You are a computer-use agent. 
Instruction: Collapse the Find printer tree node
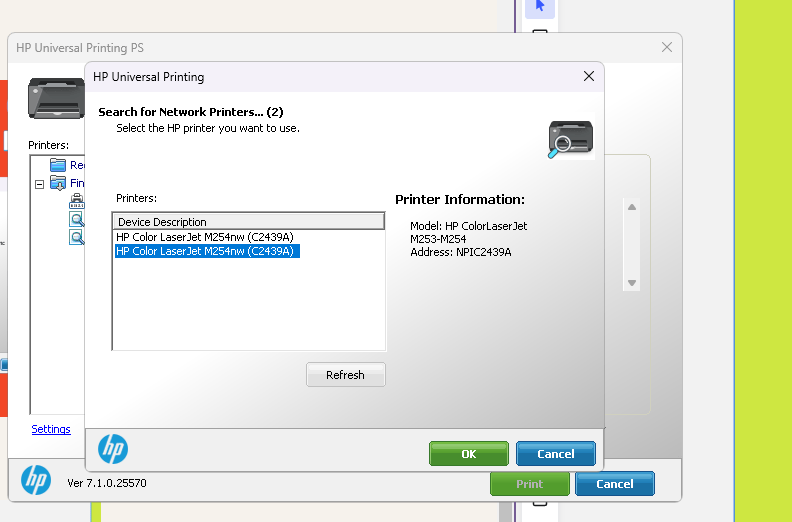pos(39,184)
